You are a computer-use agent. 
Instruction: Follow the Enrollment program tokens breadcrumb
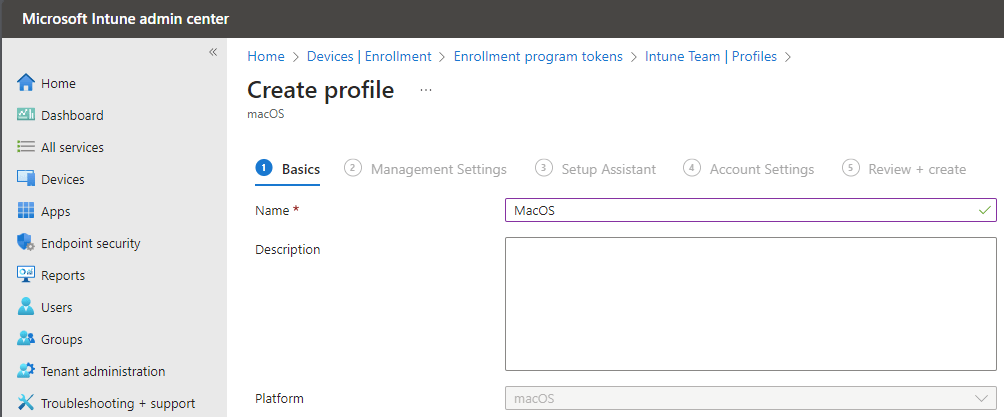click(x=538, y=56)
